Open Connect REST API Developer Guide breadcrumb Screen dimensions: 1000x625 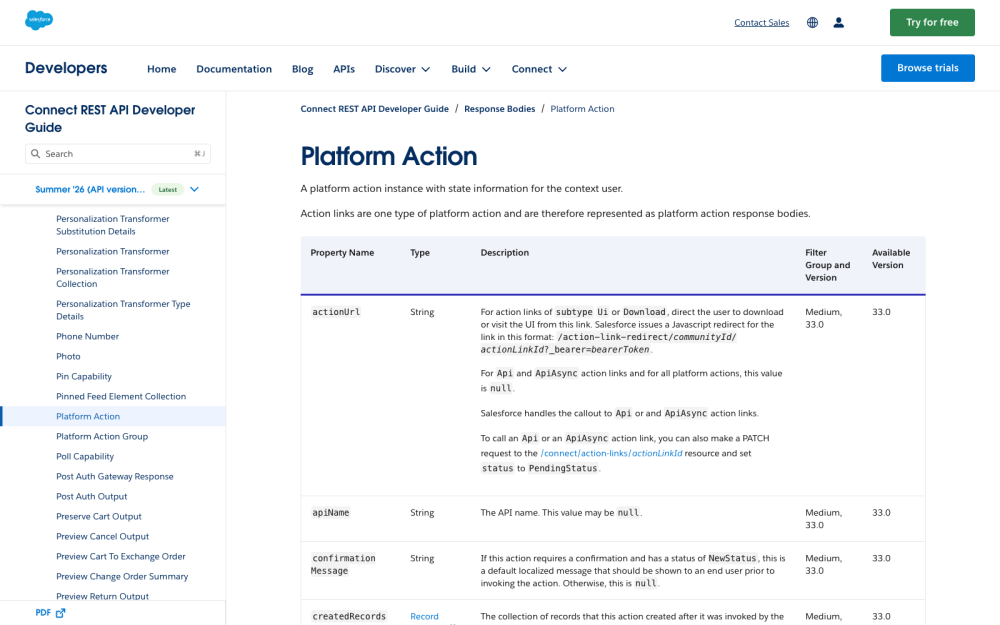tap(374, 109)
